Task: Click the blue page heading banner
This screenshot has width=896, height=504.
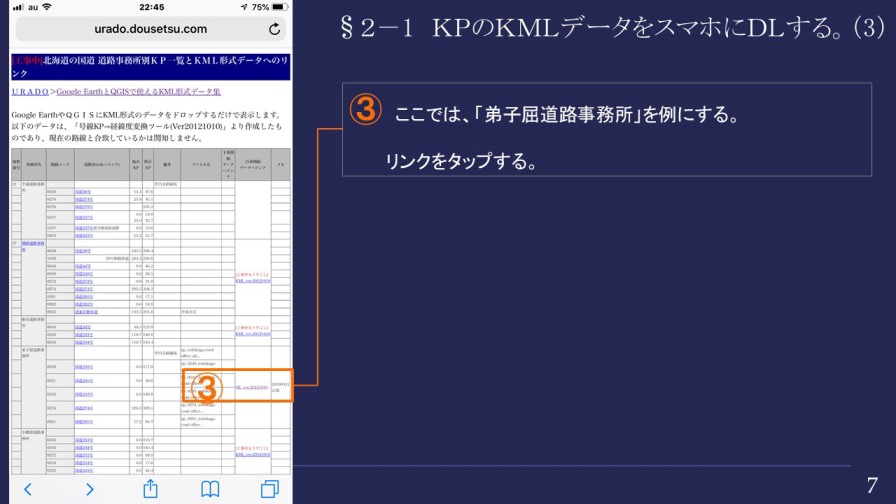Action: pyautogui.click(x=150, y=67)
